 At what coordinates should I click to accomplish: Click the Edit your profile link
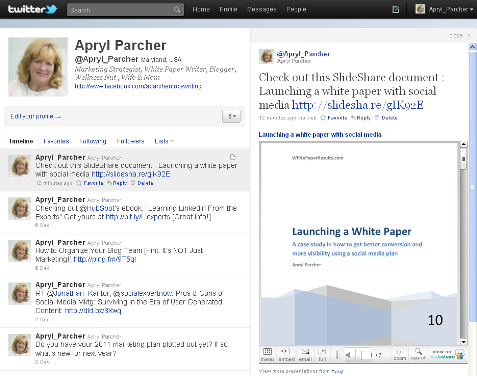pos(35,116)
